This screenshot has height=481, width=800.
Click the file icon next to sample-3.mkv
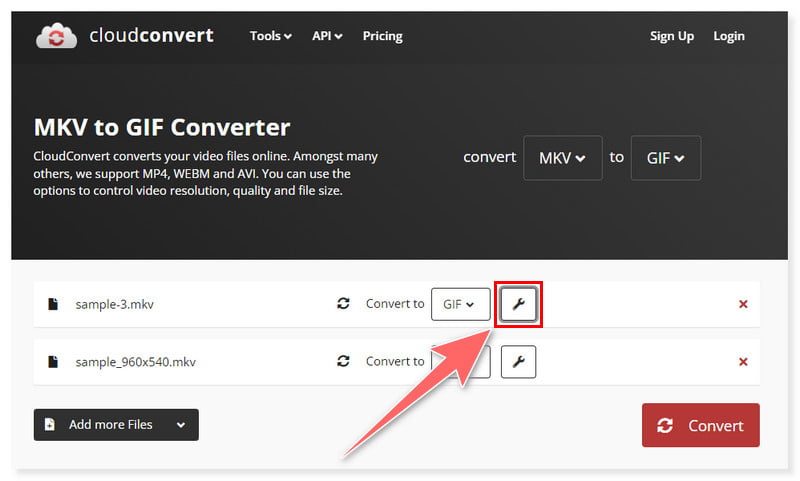tap(53, 304)
